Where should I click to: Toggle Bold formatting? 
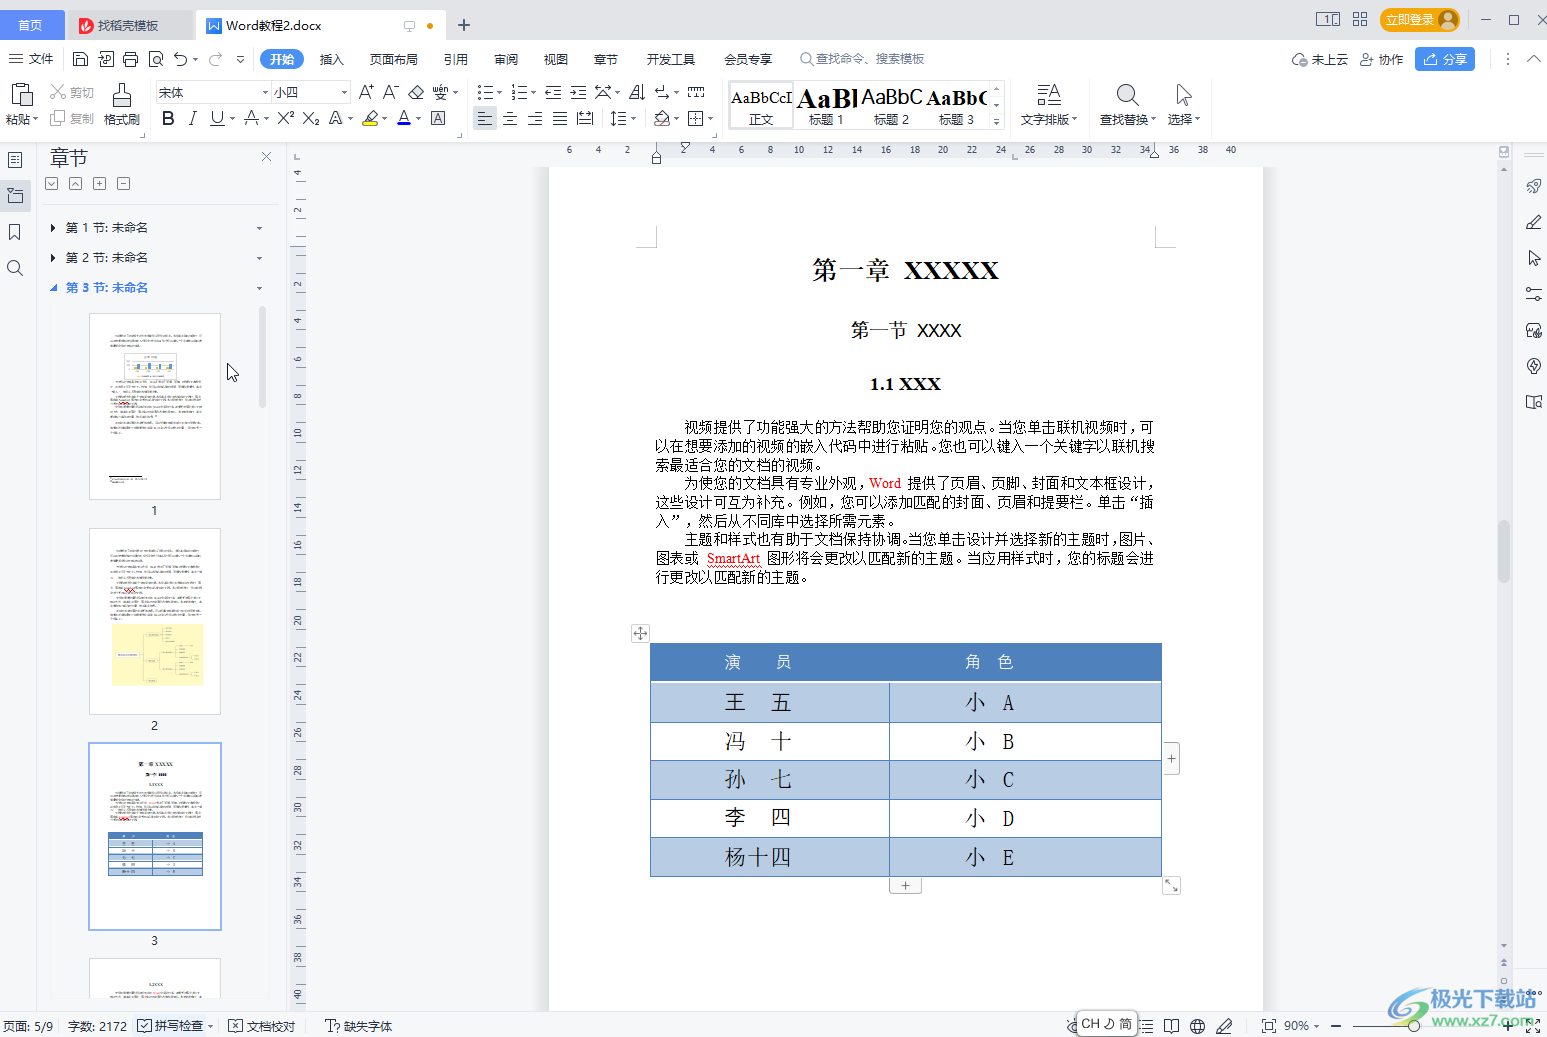click(x=168, y=118)
